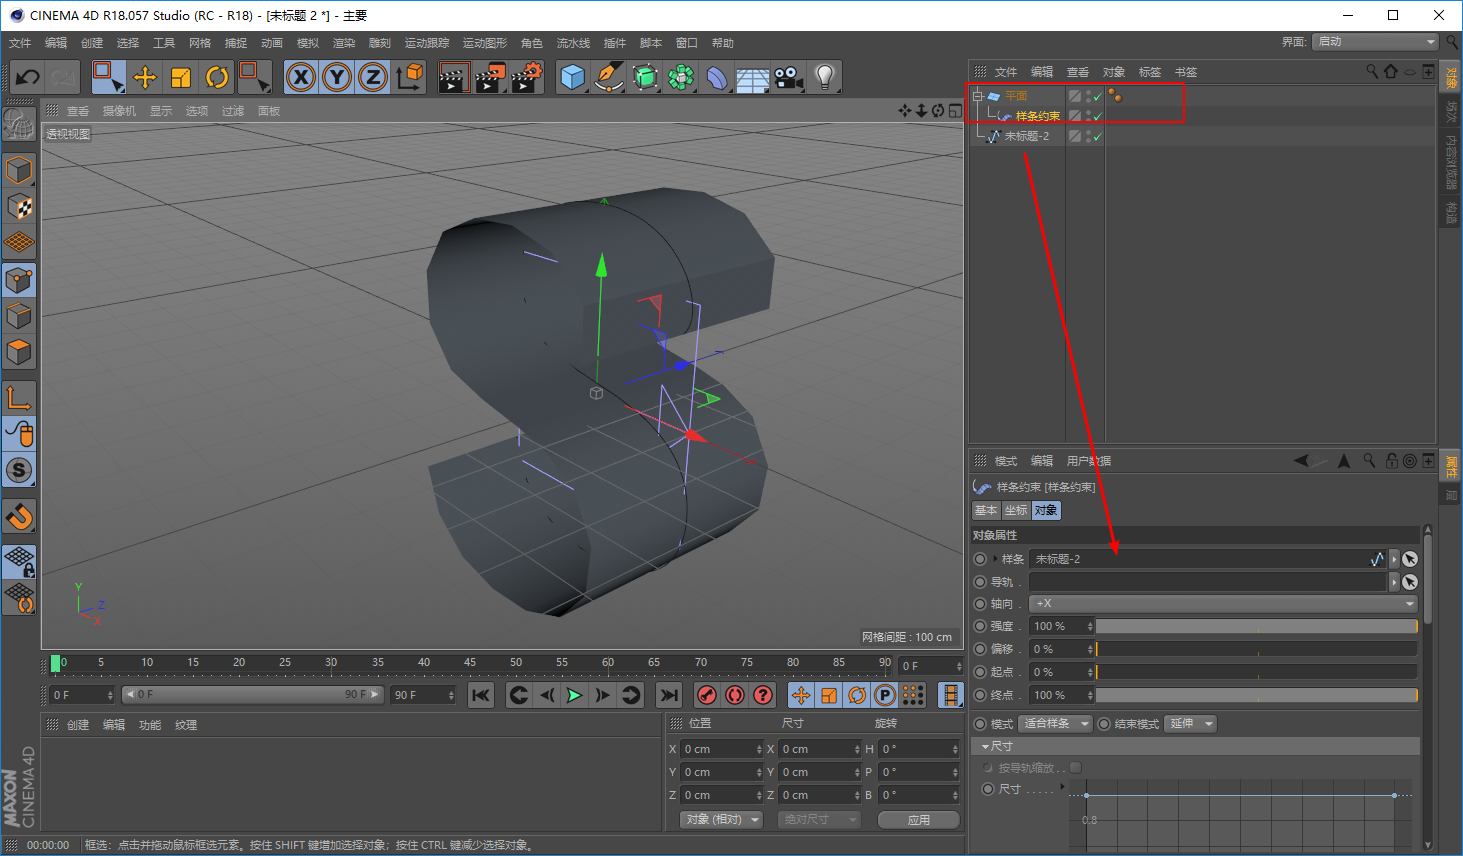Toggle autokeying button
The image size is (1463, 856).
pos(735,695)
